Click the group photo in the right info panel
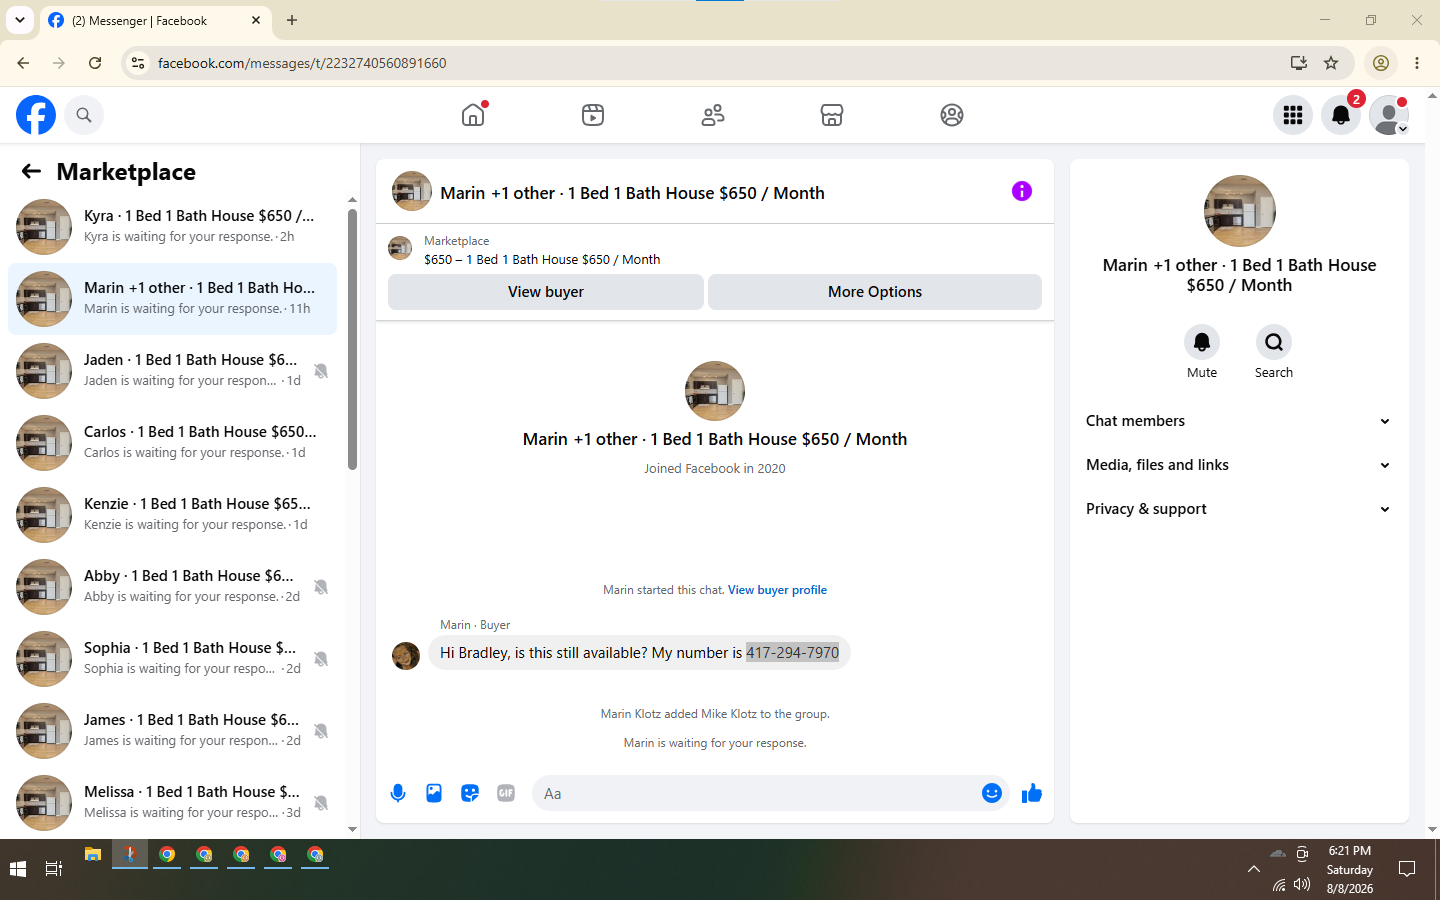 (x=1240, y=211)
